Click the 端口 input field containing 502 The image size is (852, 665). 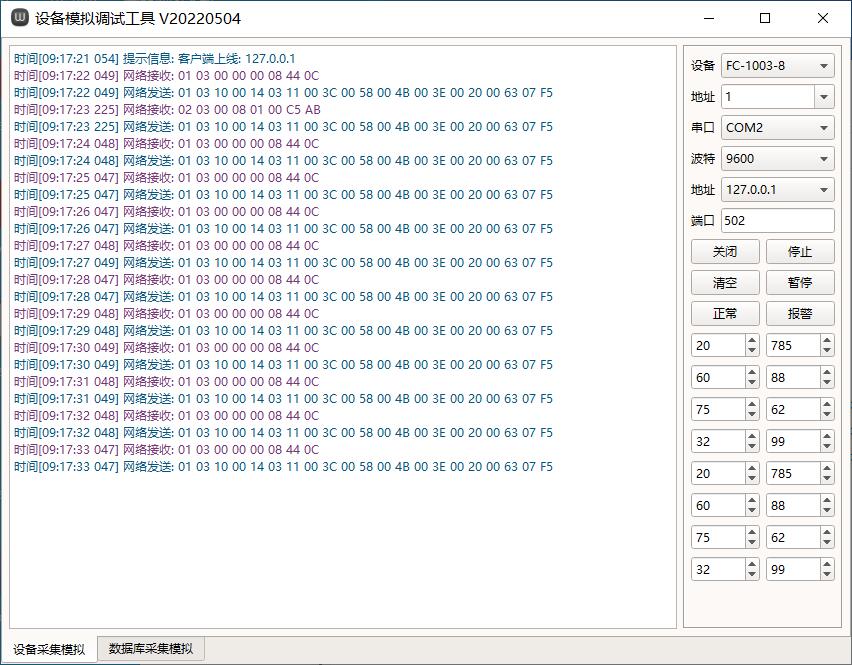click(777, 221)
